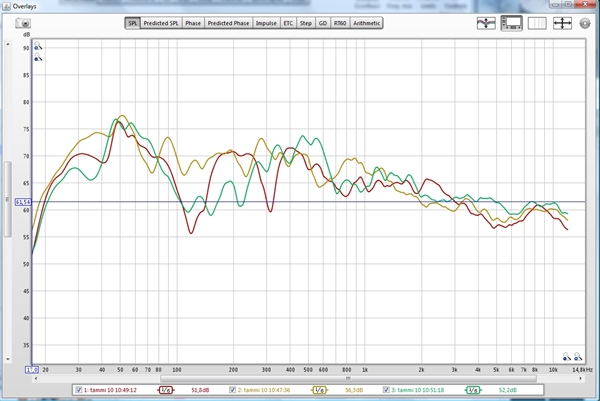The height and width of the screenshot is (401, 600).
Task: Minimize the Overlays window
Action: point(556,4)
